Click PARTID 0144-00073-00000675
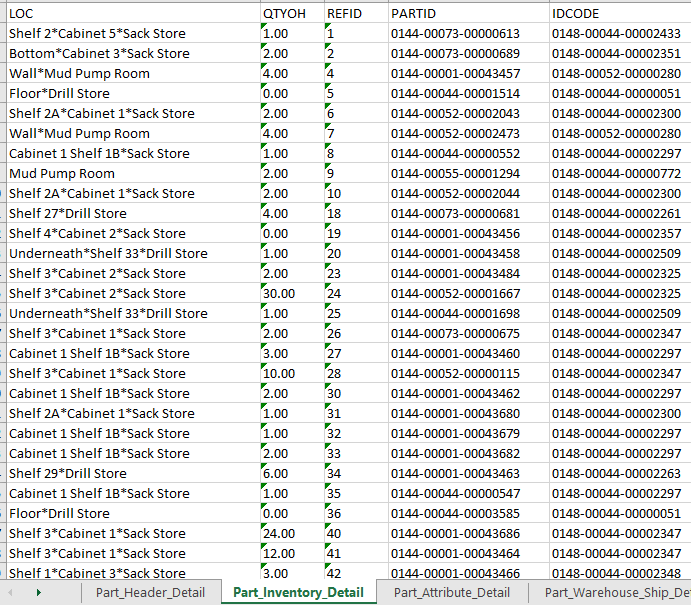The height and width of the screenshot is (605, 691). [x=468, y=333]
